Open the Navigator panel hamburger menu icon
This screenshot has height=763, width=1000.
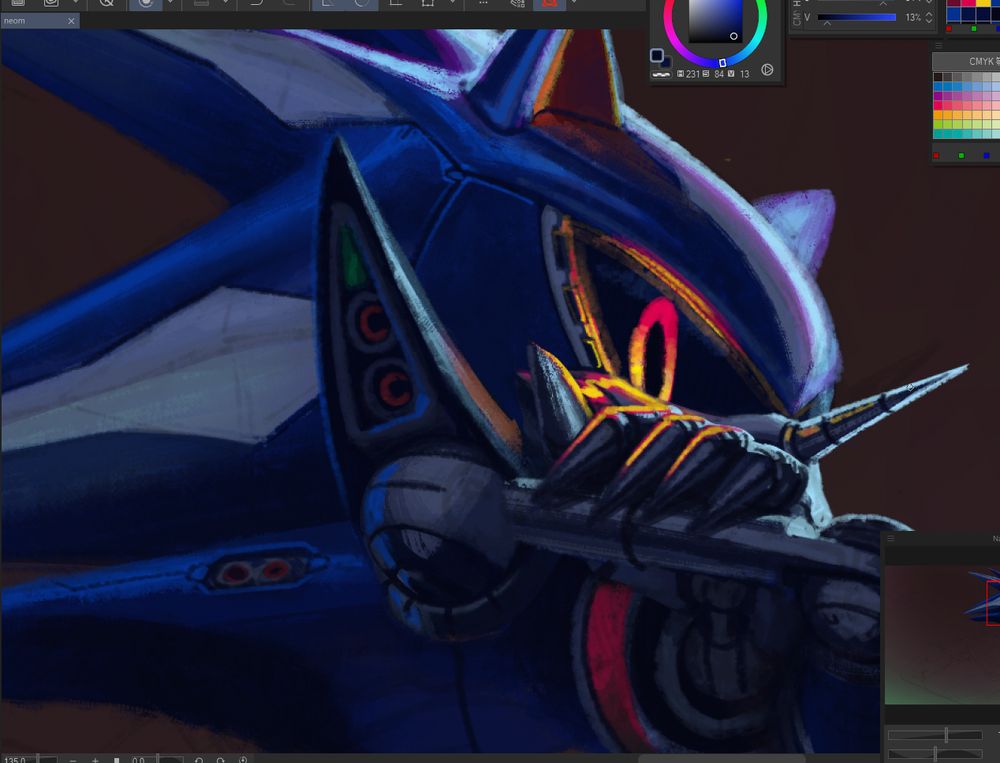[x=890, y=538]
